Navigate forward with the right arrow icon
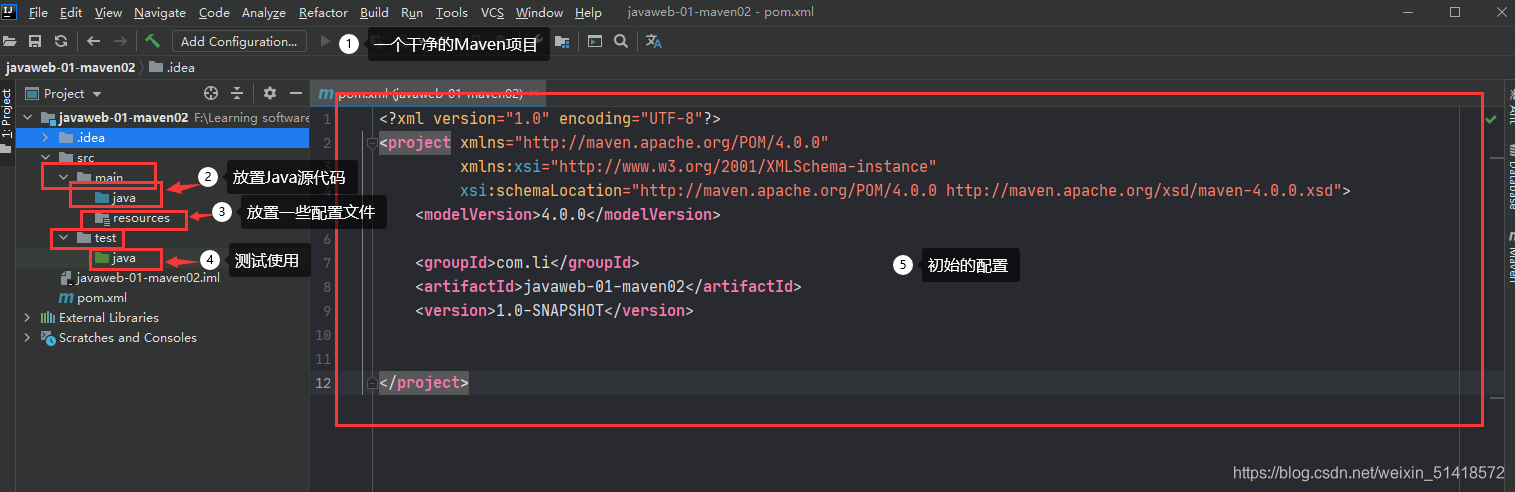The image size is (1515, 492). [x=120, y=41]
